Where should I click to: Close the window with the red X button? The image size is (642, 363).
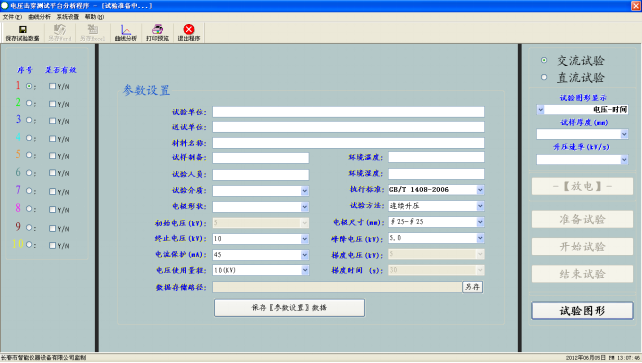click(636, 5)
